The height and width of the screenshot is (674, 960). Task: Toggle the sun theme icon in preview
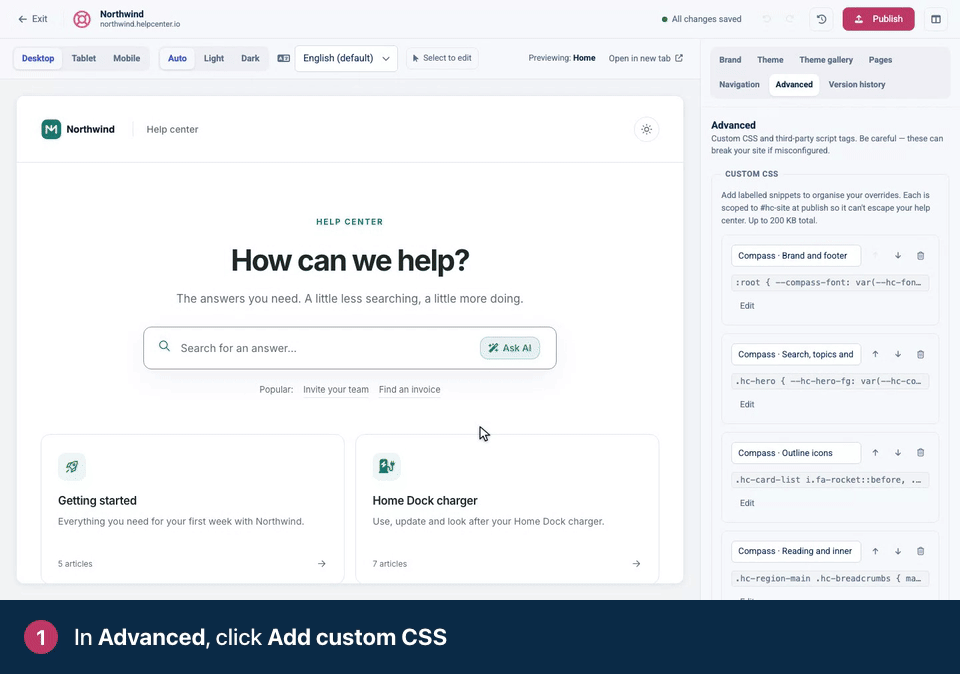tap(647, 129)
